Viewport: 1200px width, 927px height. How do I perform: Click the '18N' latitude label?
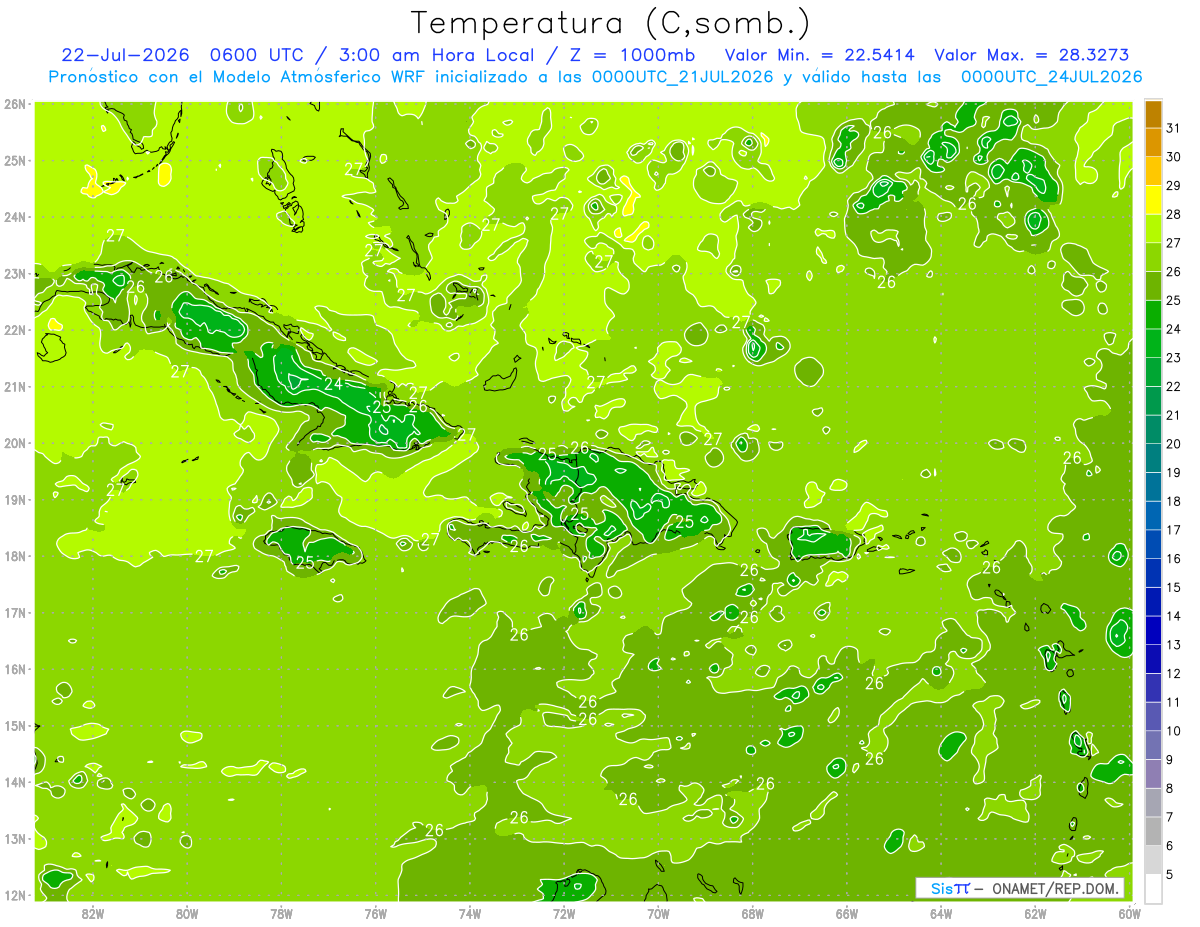coord(16,556)
